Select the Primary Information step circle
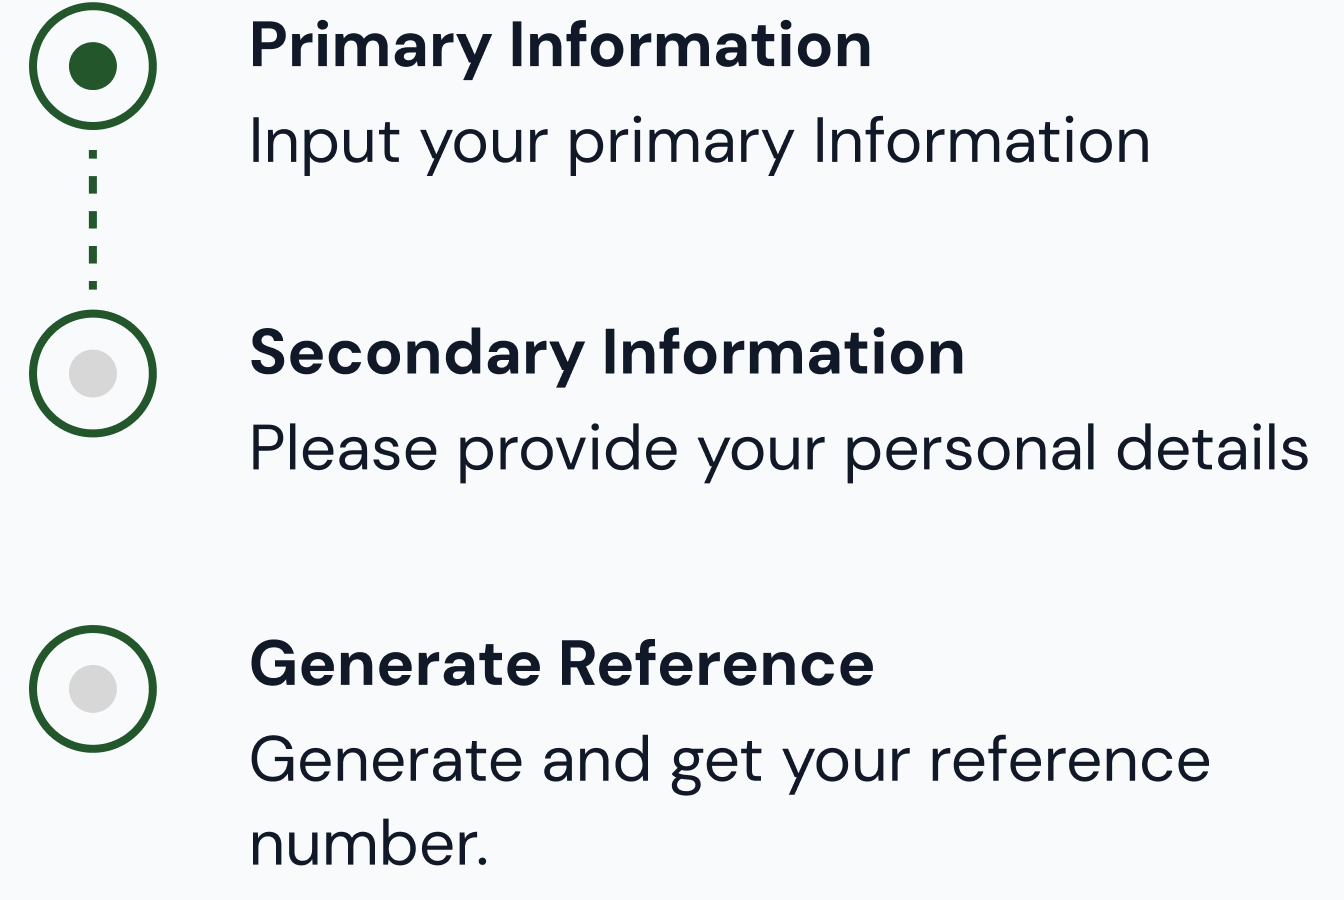This screenshot has width=1344, height=900. point(93,66)
